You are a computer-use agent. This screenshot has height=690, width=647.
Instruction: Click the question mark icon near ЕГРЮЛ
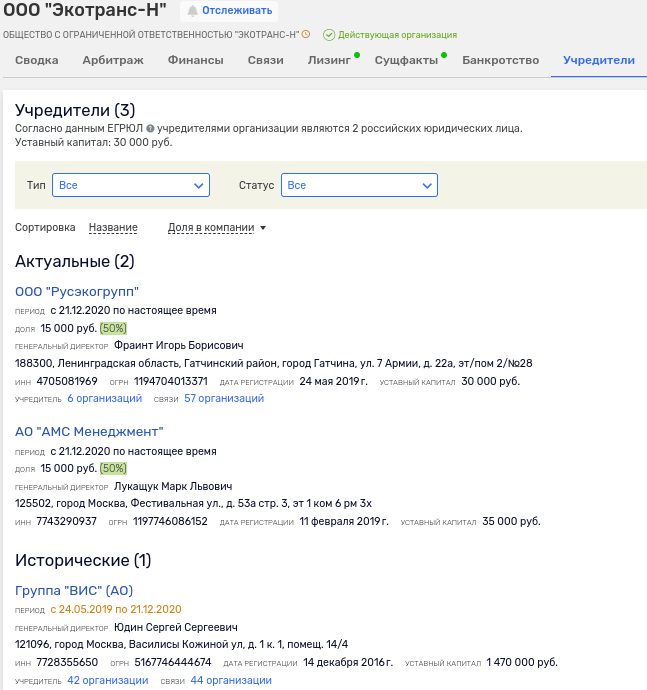(x=150, y=128)
